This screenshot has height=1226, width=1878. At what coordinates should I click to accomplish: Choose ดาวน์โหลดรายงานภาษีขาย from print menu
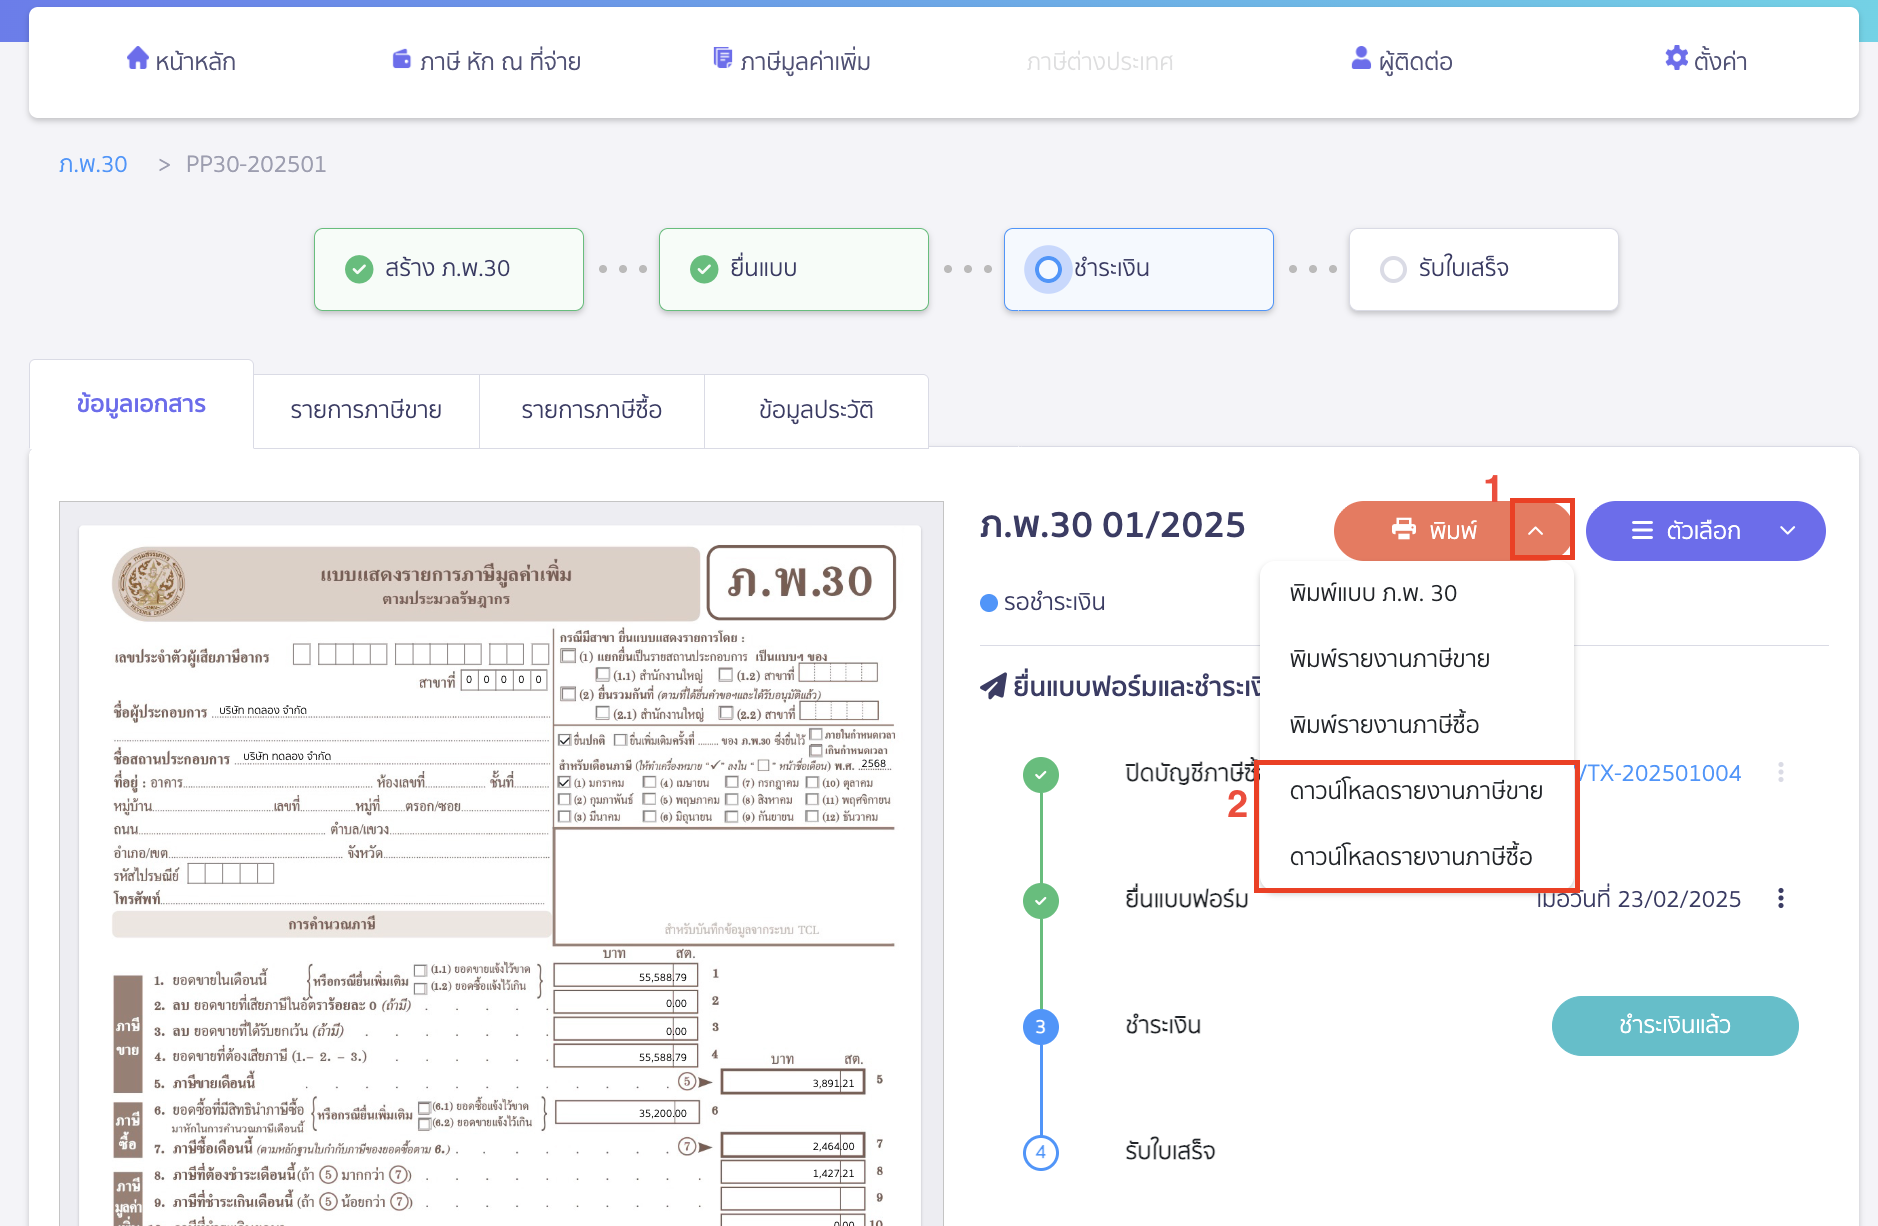pos(1415,791)
